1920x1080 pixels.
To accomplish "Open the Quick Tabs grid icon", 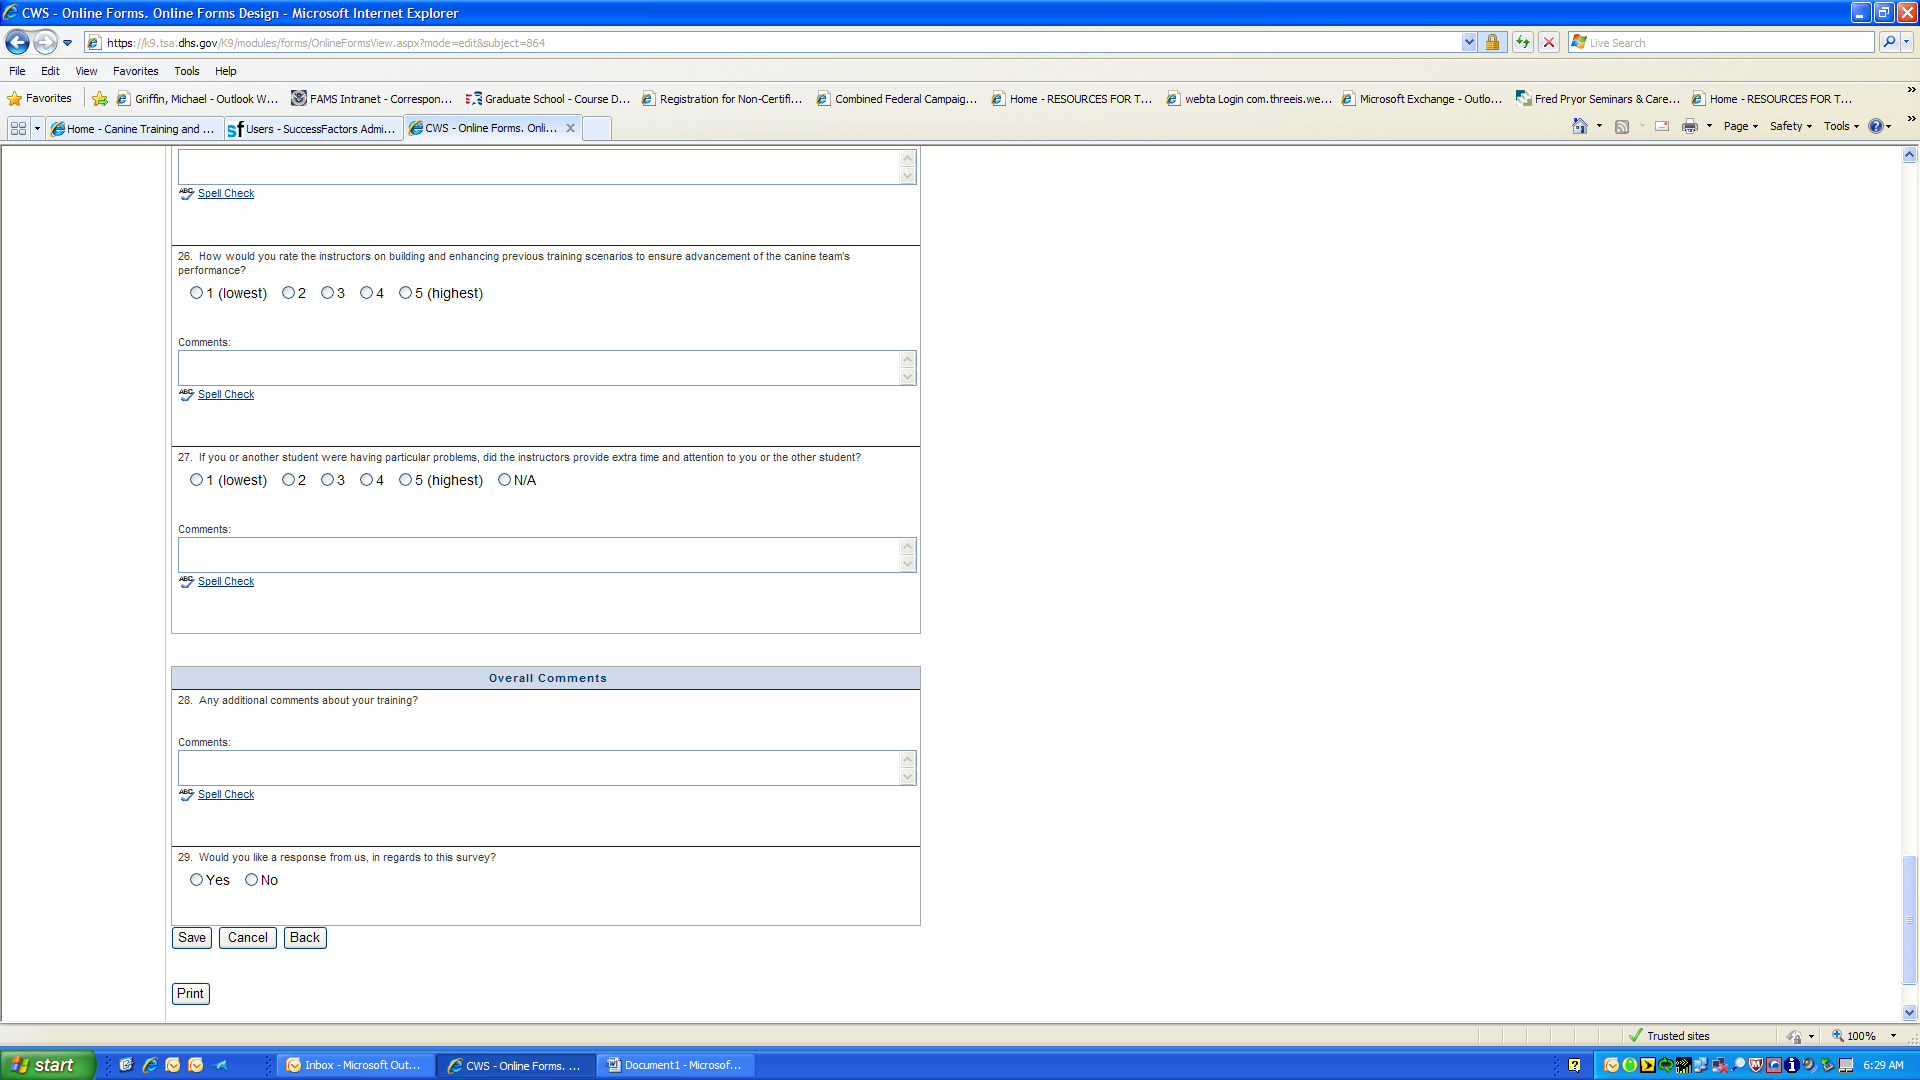I will point(18,128).
